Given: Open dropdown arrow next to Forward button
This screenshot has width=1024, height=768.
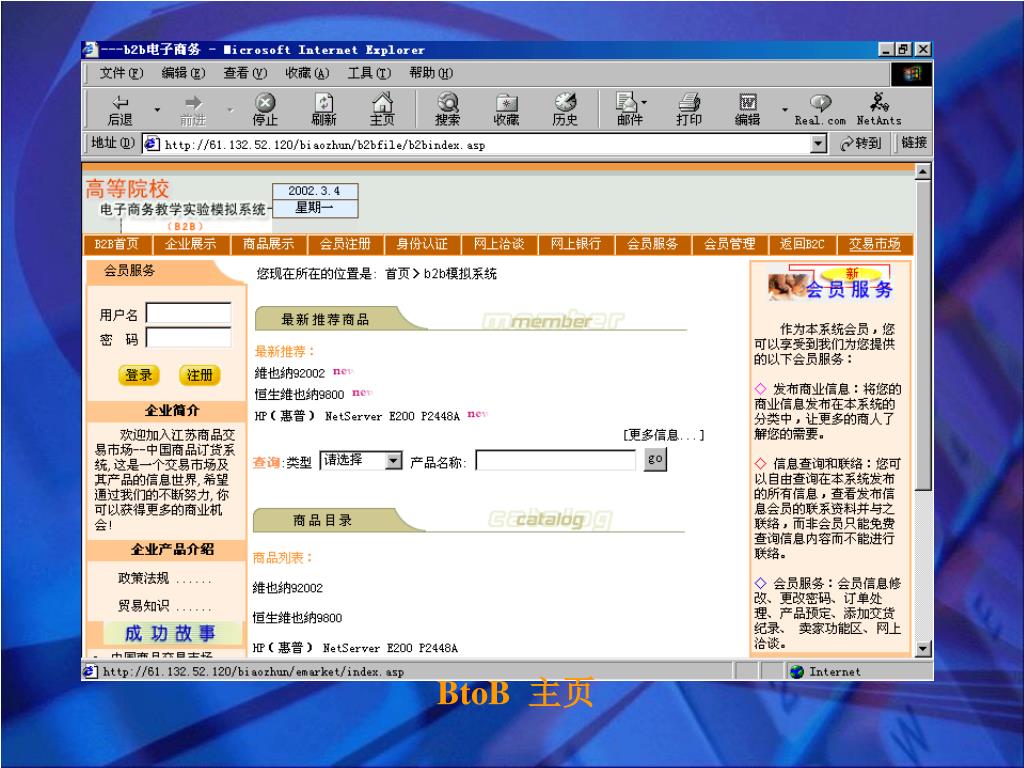Looking at the screenshot, I should tap(230, 109).
